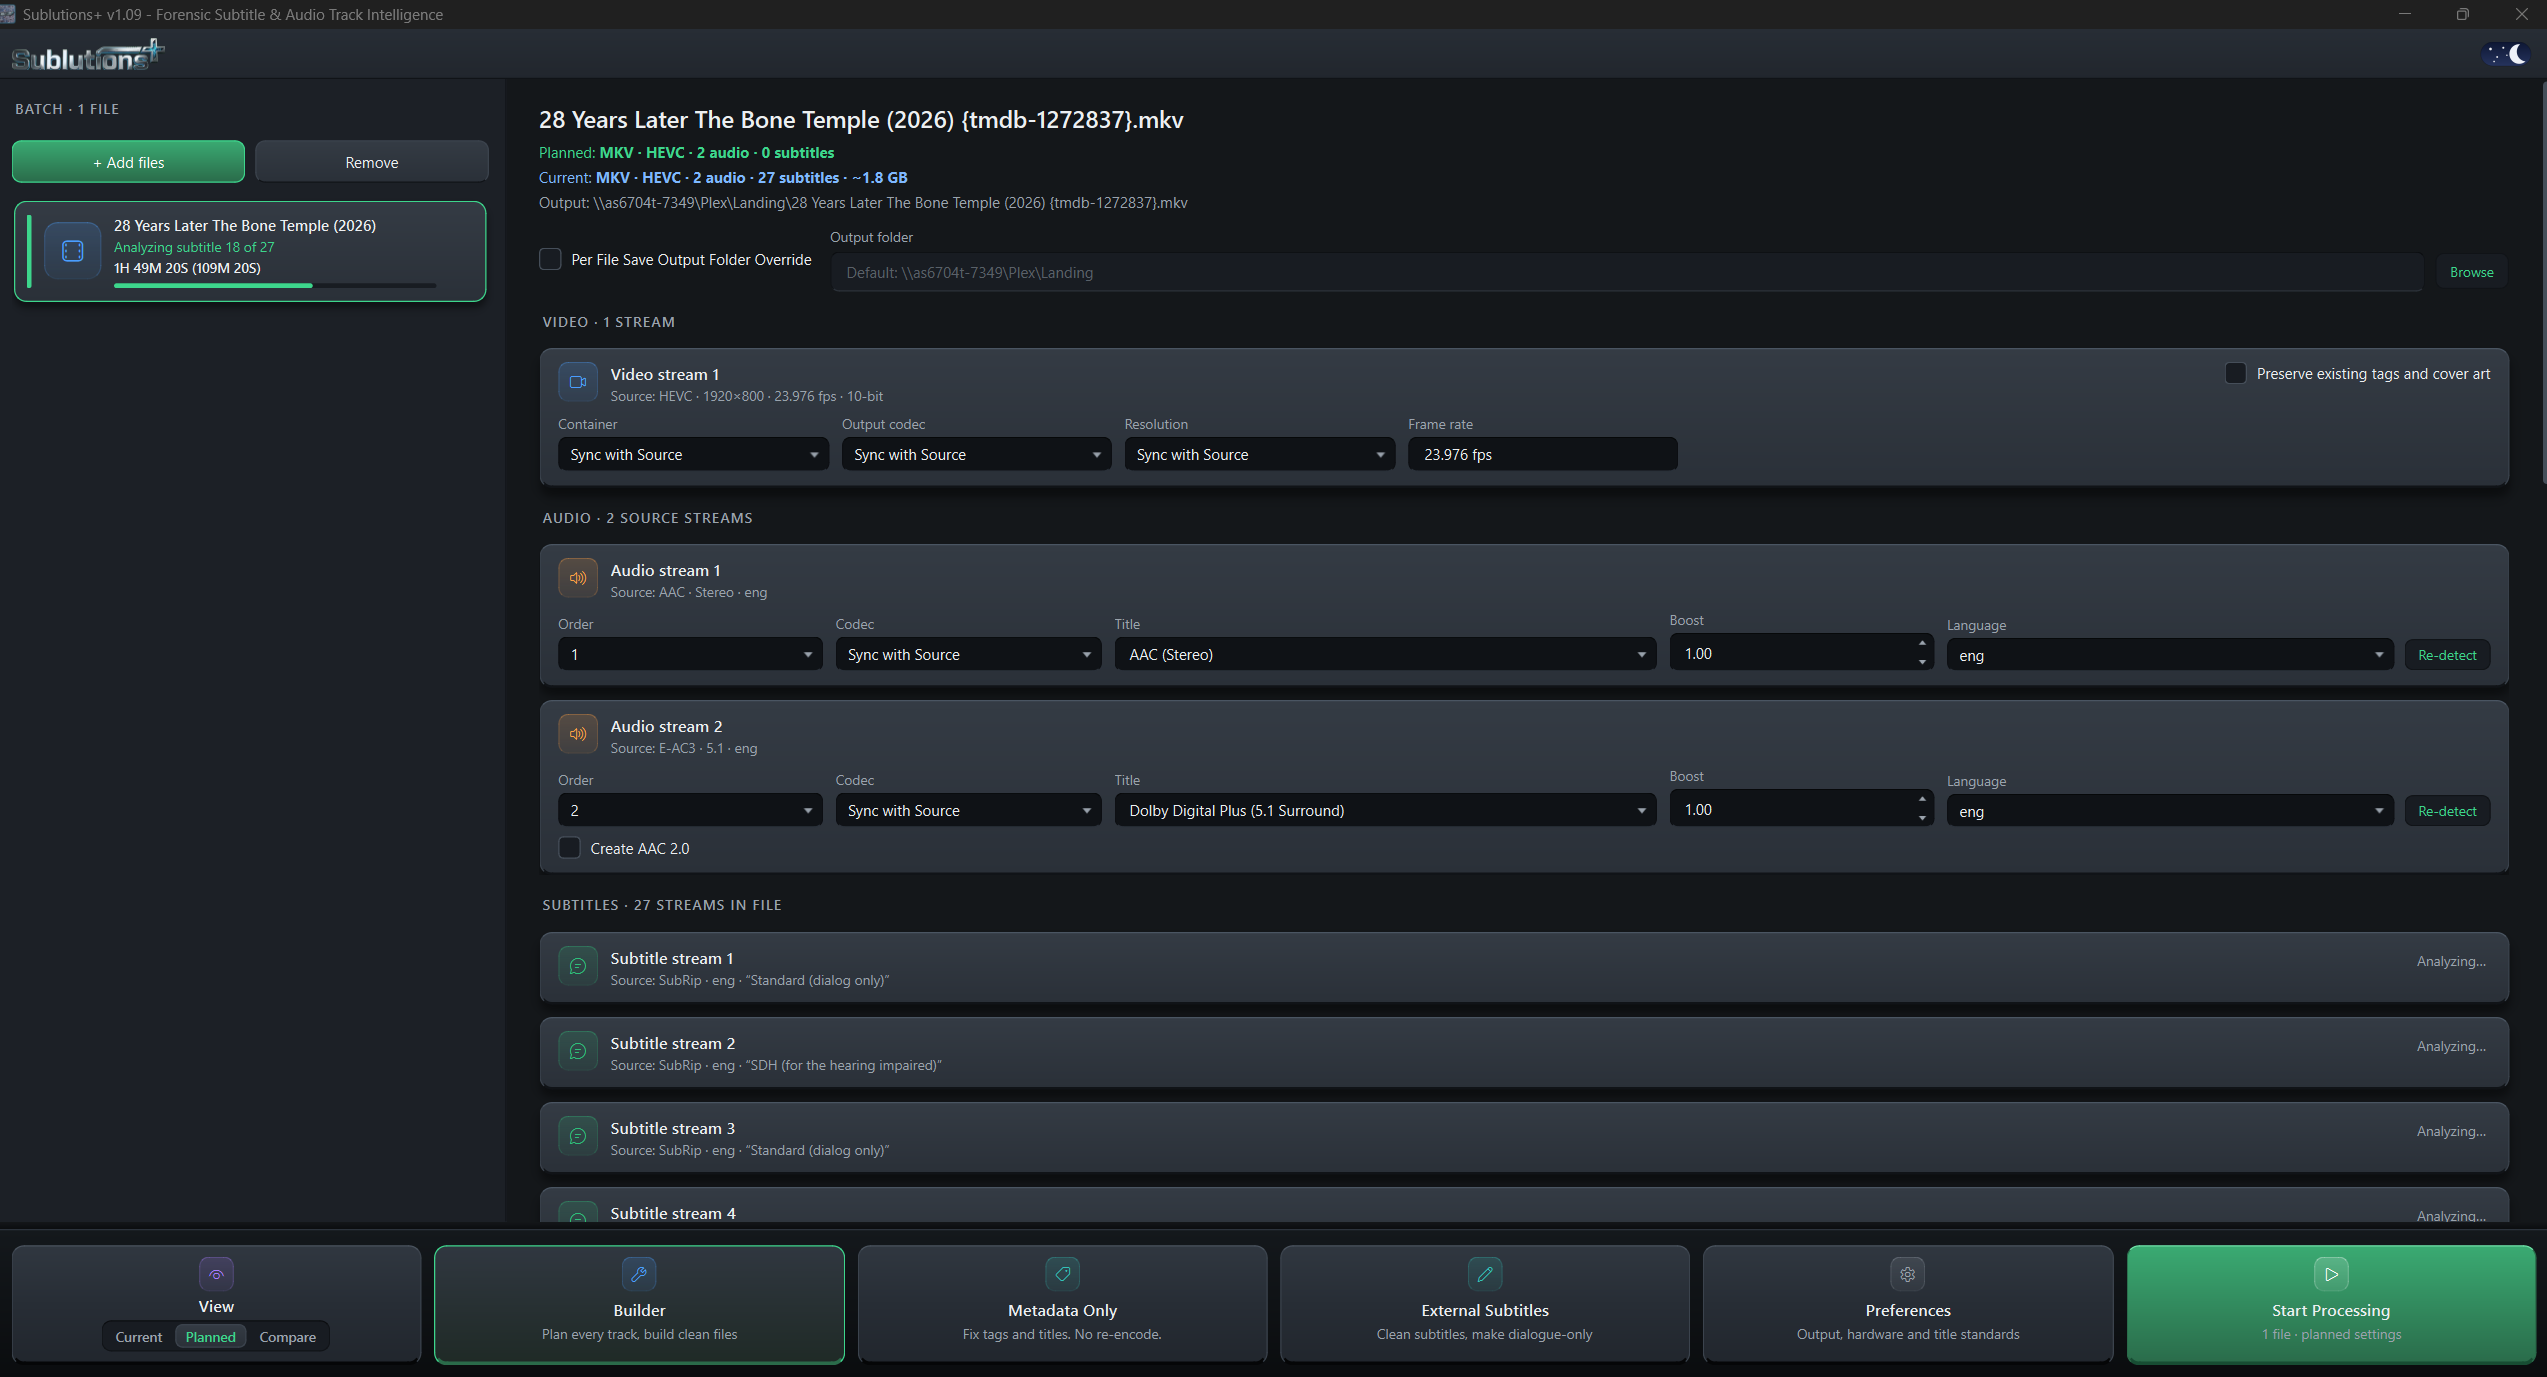Open Audio stream 2 Codec dropdown
The image size is (2547, 1377).
[968, 810]
